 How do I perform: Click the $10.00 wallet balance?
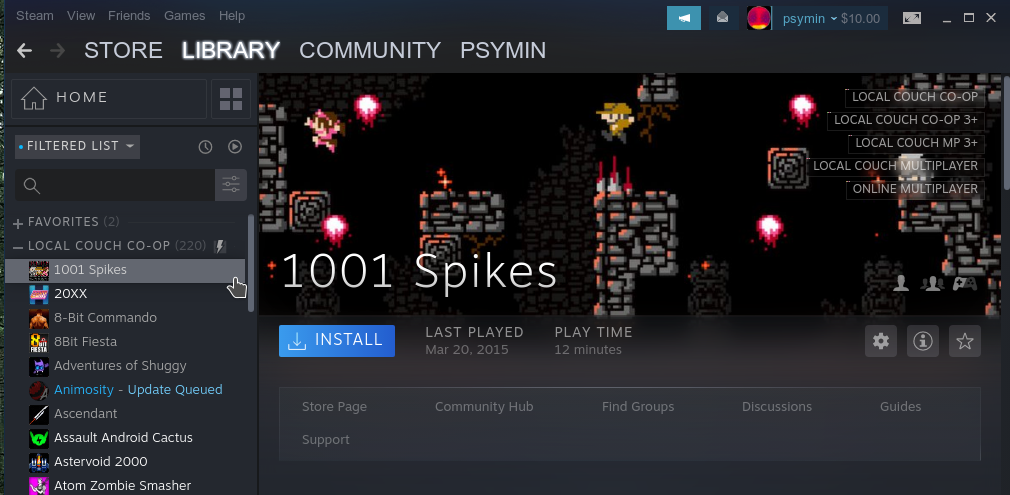pyautogui.click(x=860, y=19)
